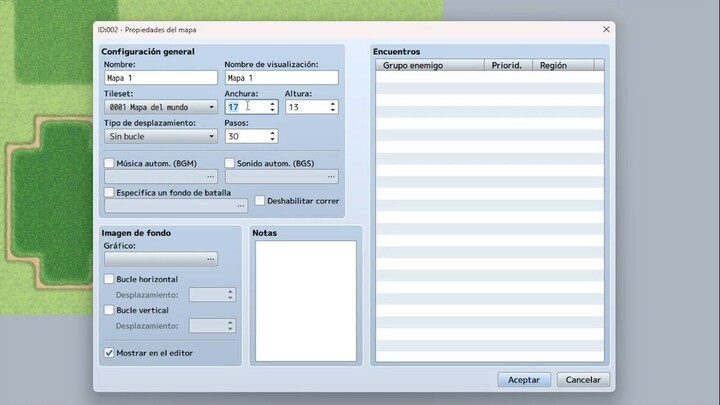Browse BGS sound file ellipsis
Viewport: 720px width, 405px height.
click(331, 176)
